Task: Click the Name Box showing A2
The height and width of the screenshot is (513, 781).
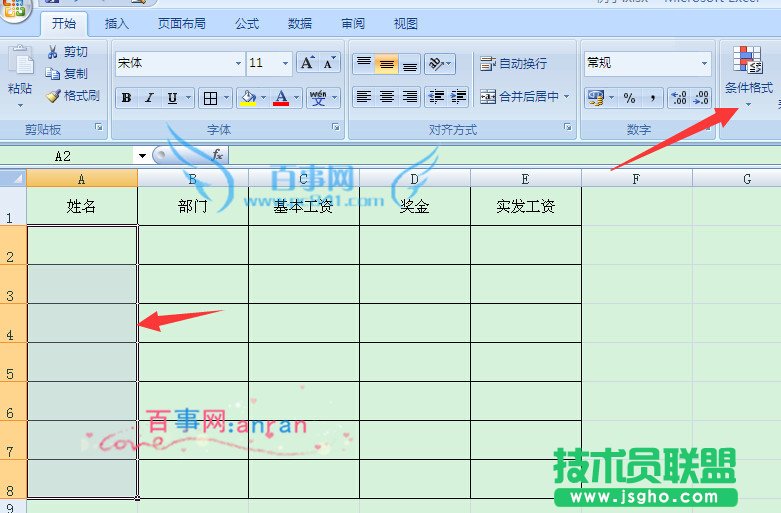Action: [67, 156]
